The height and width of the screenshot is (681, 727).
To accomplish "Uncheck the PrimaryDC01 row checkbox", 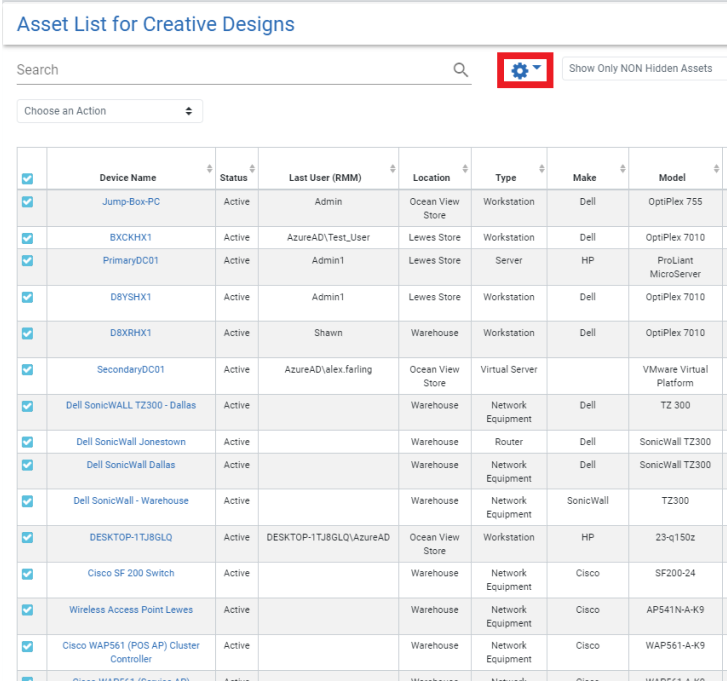I will pos(27,261).
